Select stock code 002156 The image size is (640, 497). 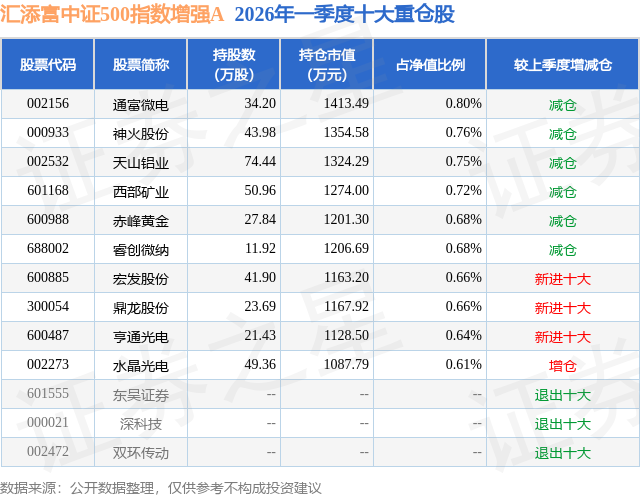point(48,104)
